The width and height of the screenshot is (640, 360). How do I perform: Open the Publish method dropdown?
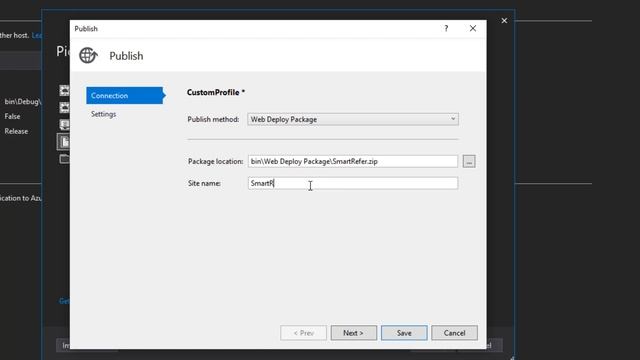click(x=353, y=119)
